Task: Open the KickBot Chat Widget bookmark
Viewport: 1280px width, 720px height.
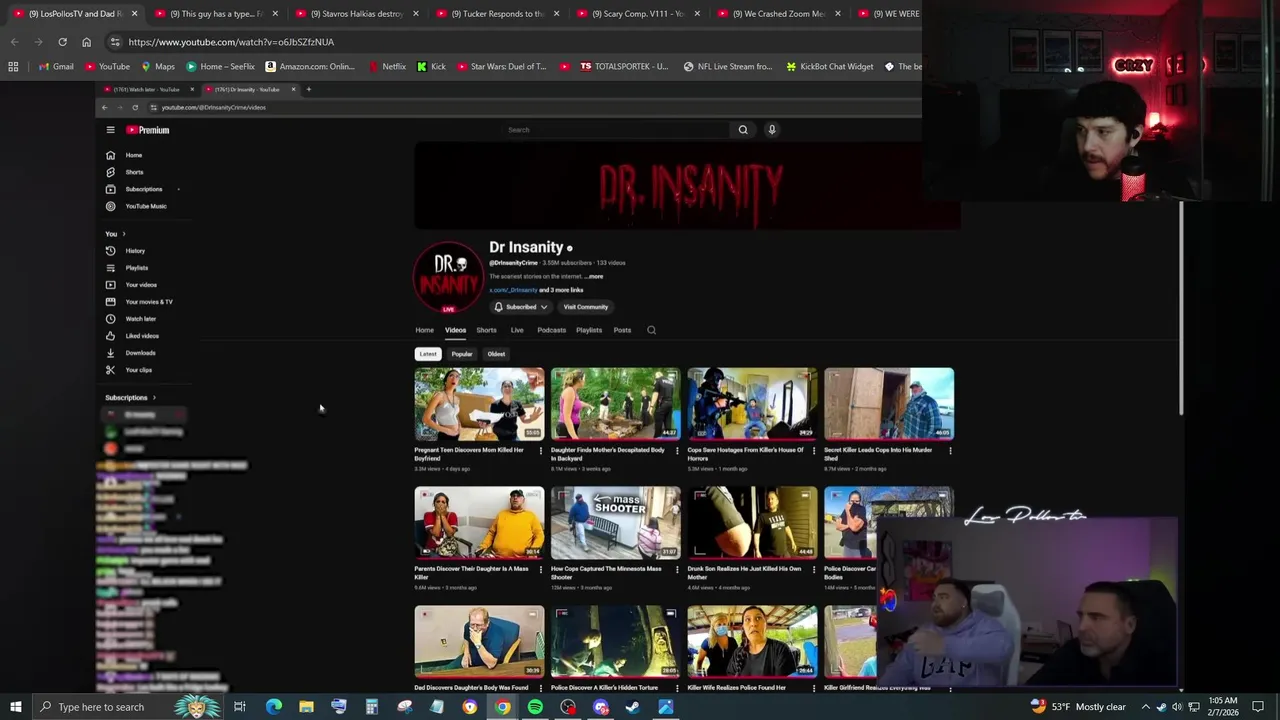Action: [x=830, y=67]
